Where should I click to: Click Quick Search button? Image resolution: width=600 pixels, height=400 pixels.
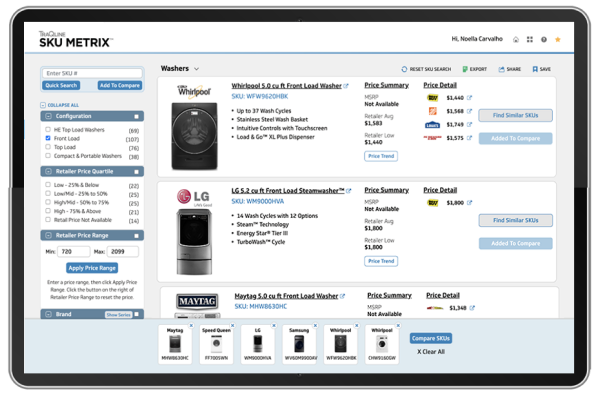[61, 85]
